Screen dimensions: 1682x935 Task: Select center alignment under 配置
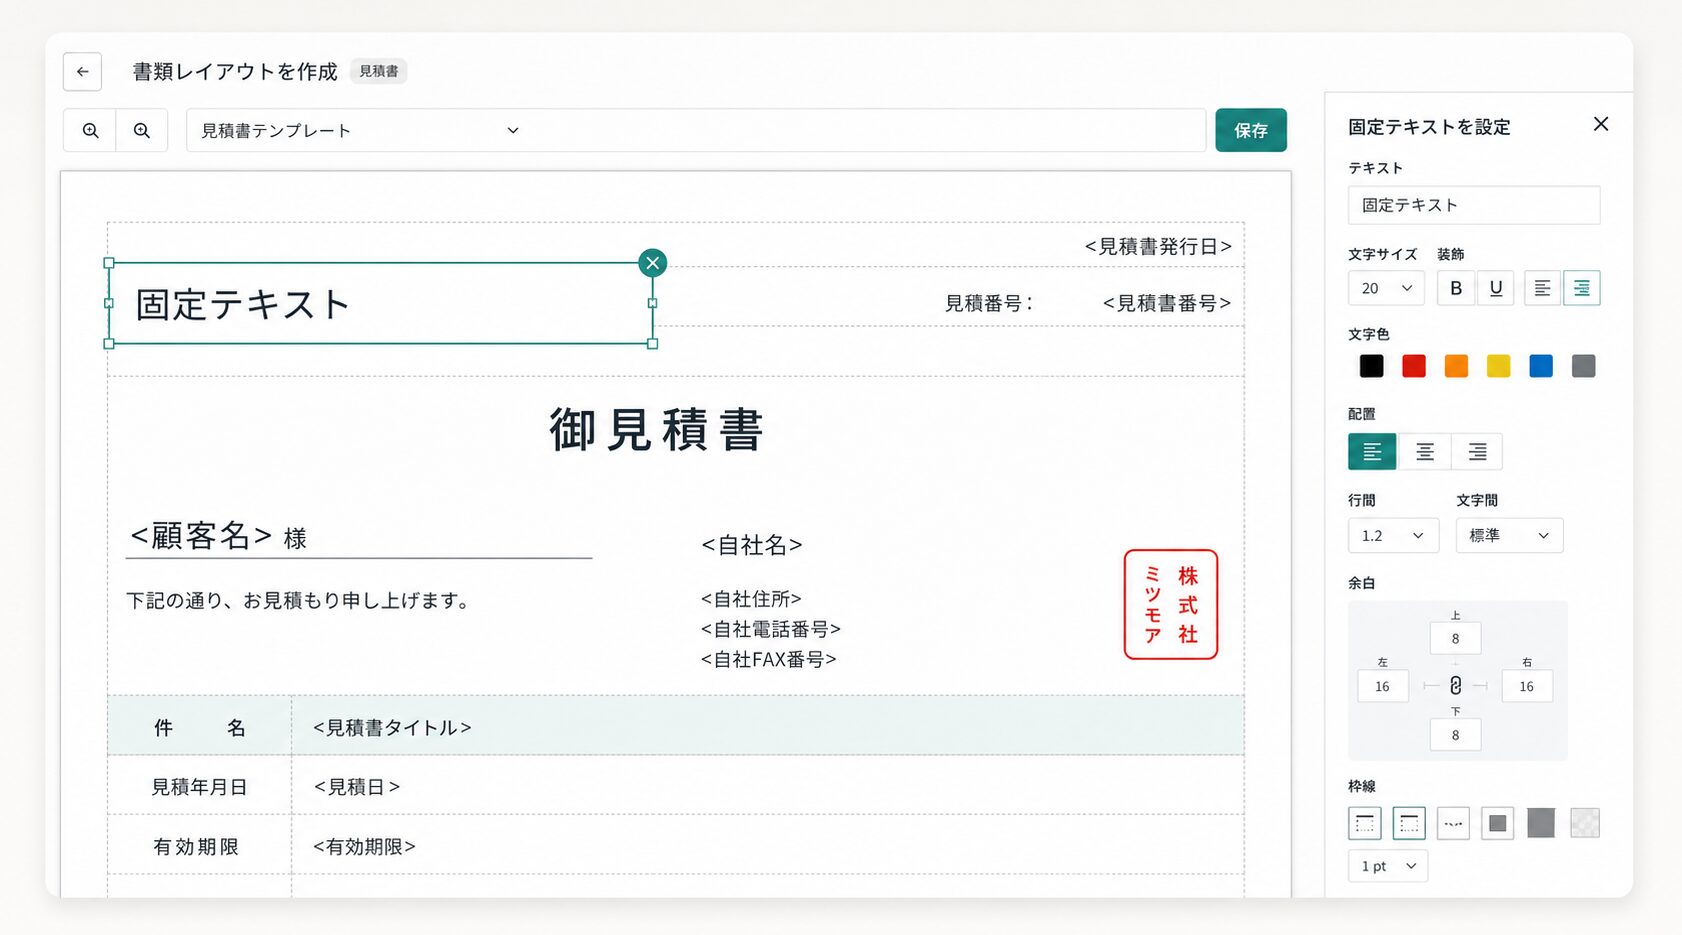coord(1425,452)
